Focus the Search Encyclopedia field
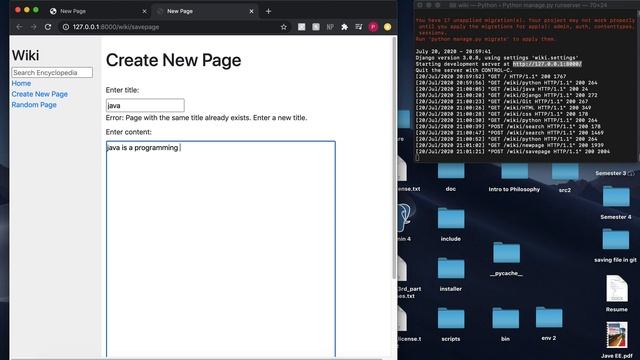Viewport: 640px width, 360px height. click(52, 73)
